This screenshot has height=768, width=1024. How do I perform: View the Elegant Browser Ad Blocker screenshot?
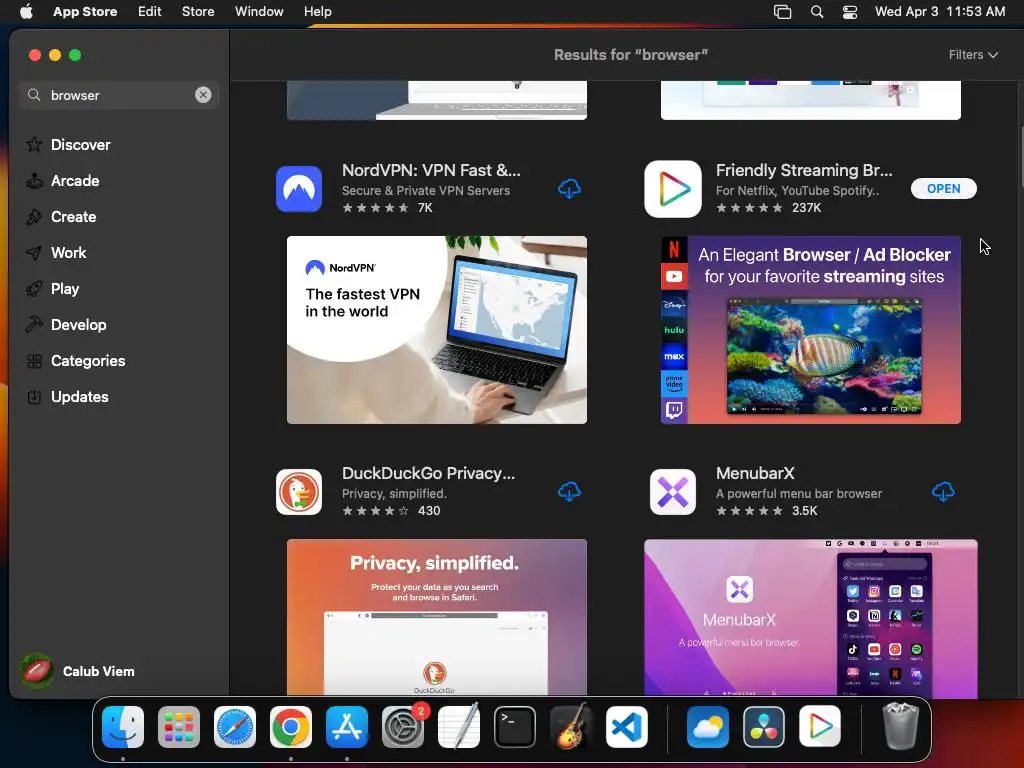tap(810, 330)
